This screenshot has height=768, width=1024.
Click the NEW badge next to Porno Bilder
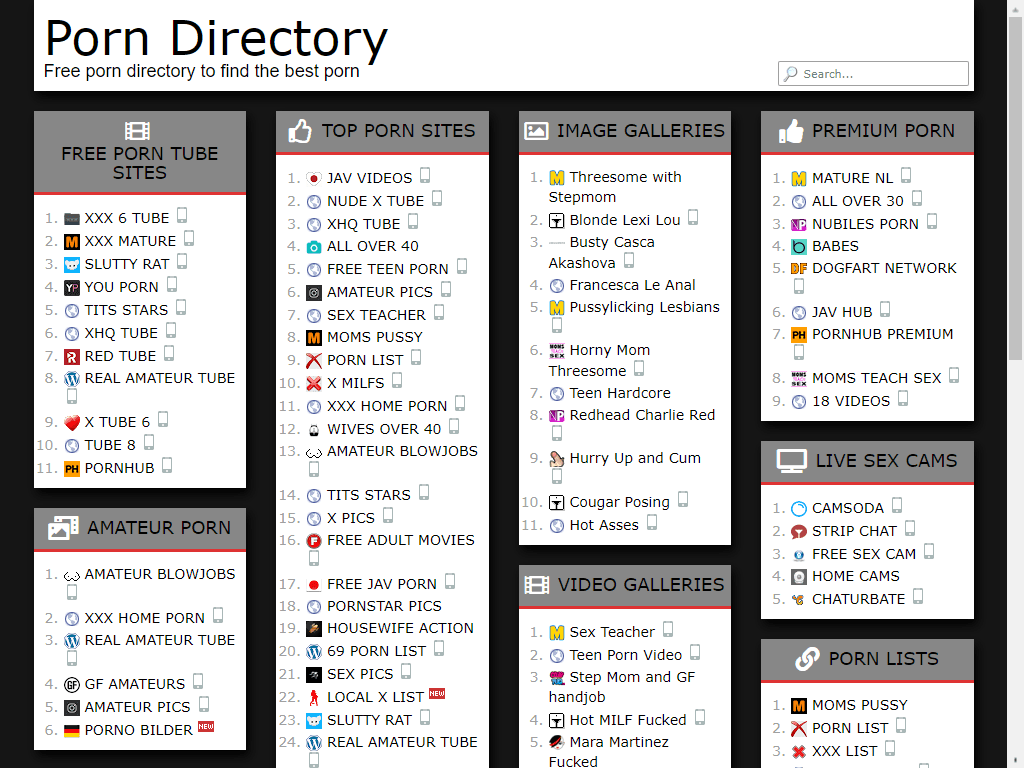point(205,725)
